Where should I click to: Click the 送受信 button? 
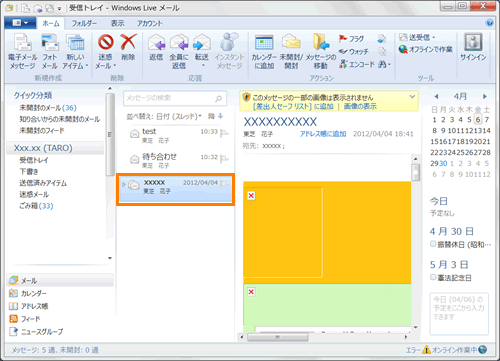417,37
